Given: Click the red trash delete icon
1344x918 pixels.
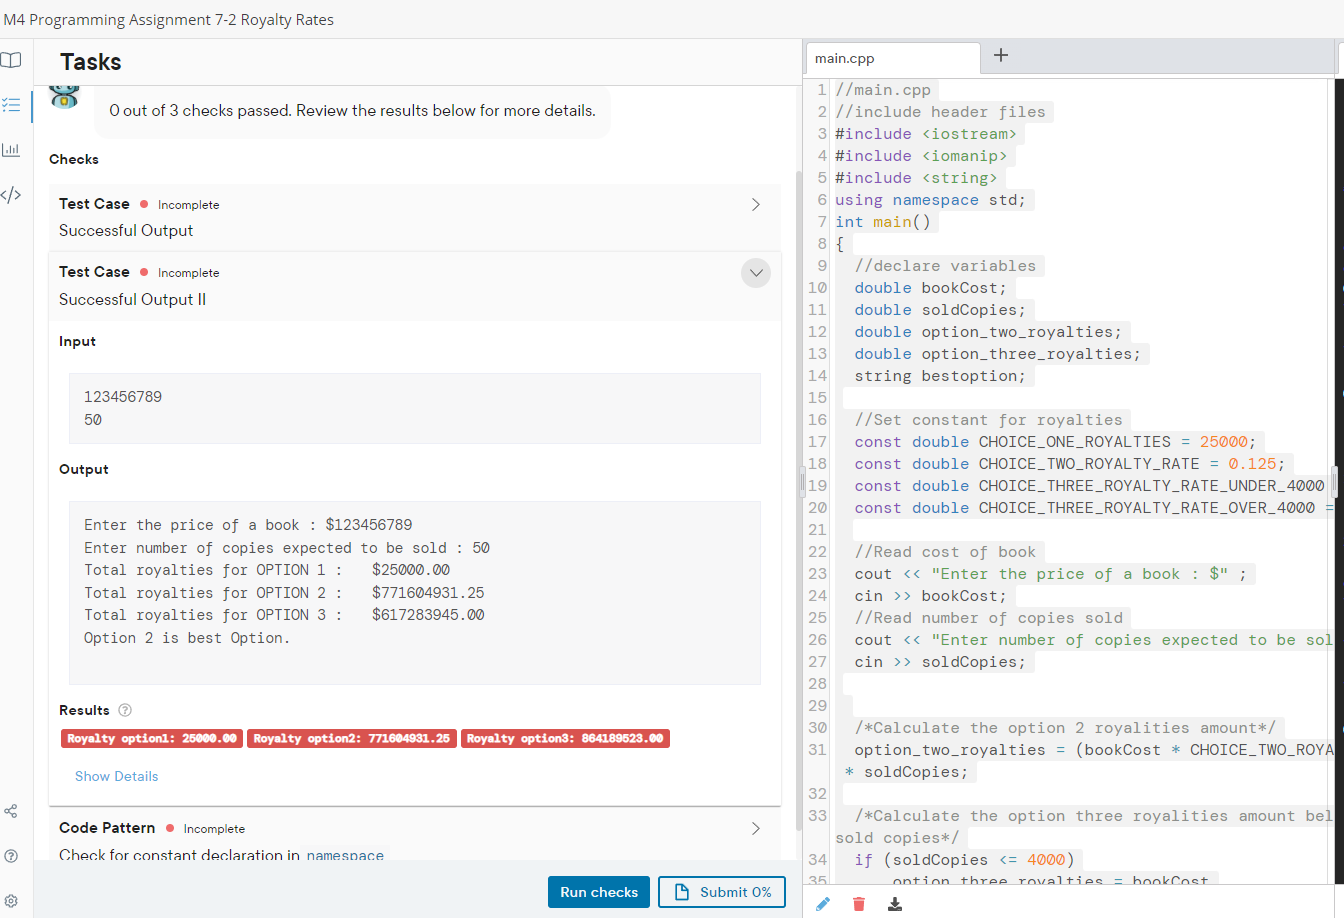Looking at the screenshot, I should point(859,904).
